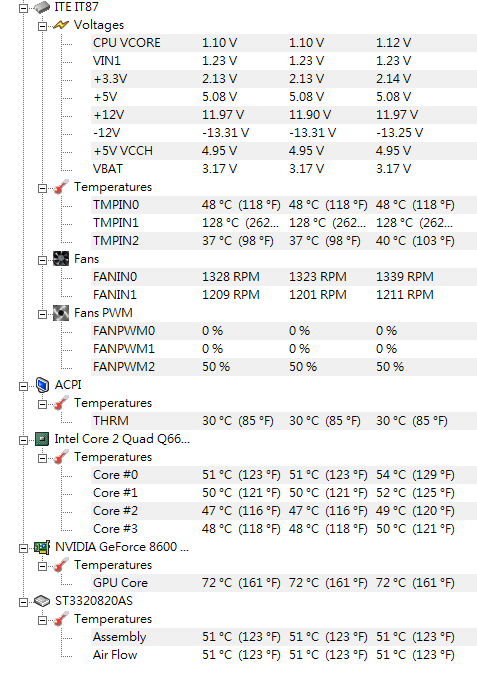
Task: Select the FANIN0 fan speed row
Action: tap(284, 277)
